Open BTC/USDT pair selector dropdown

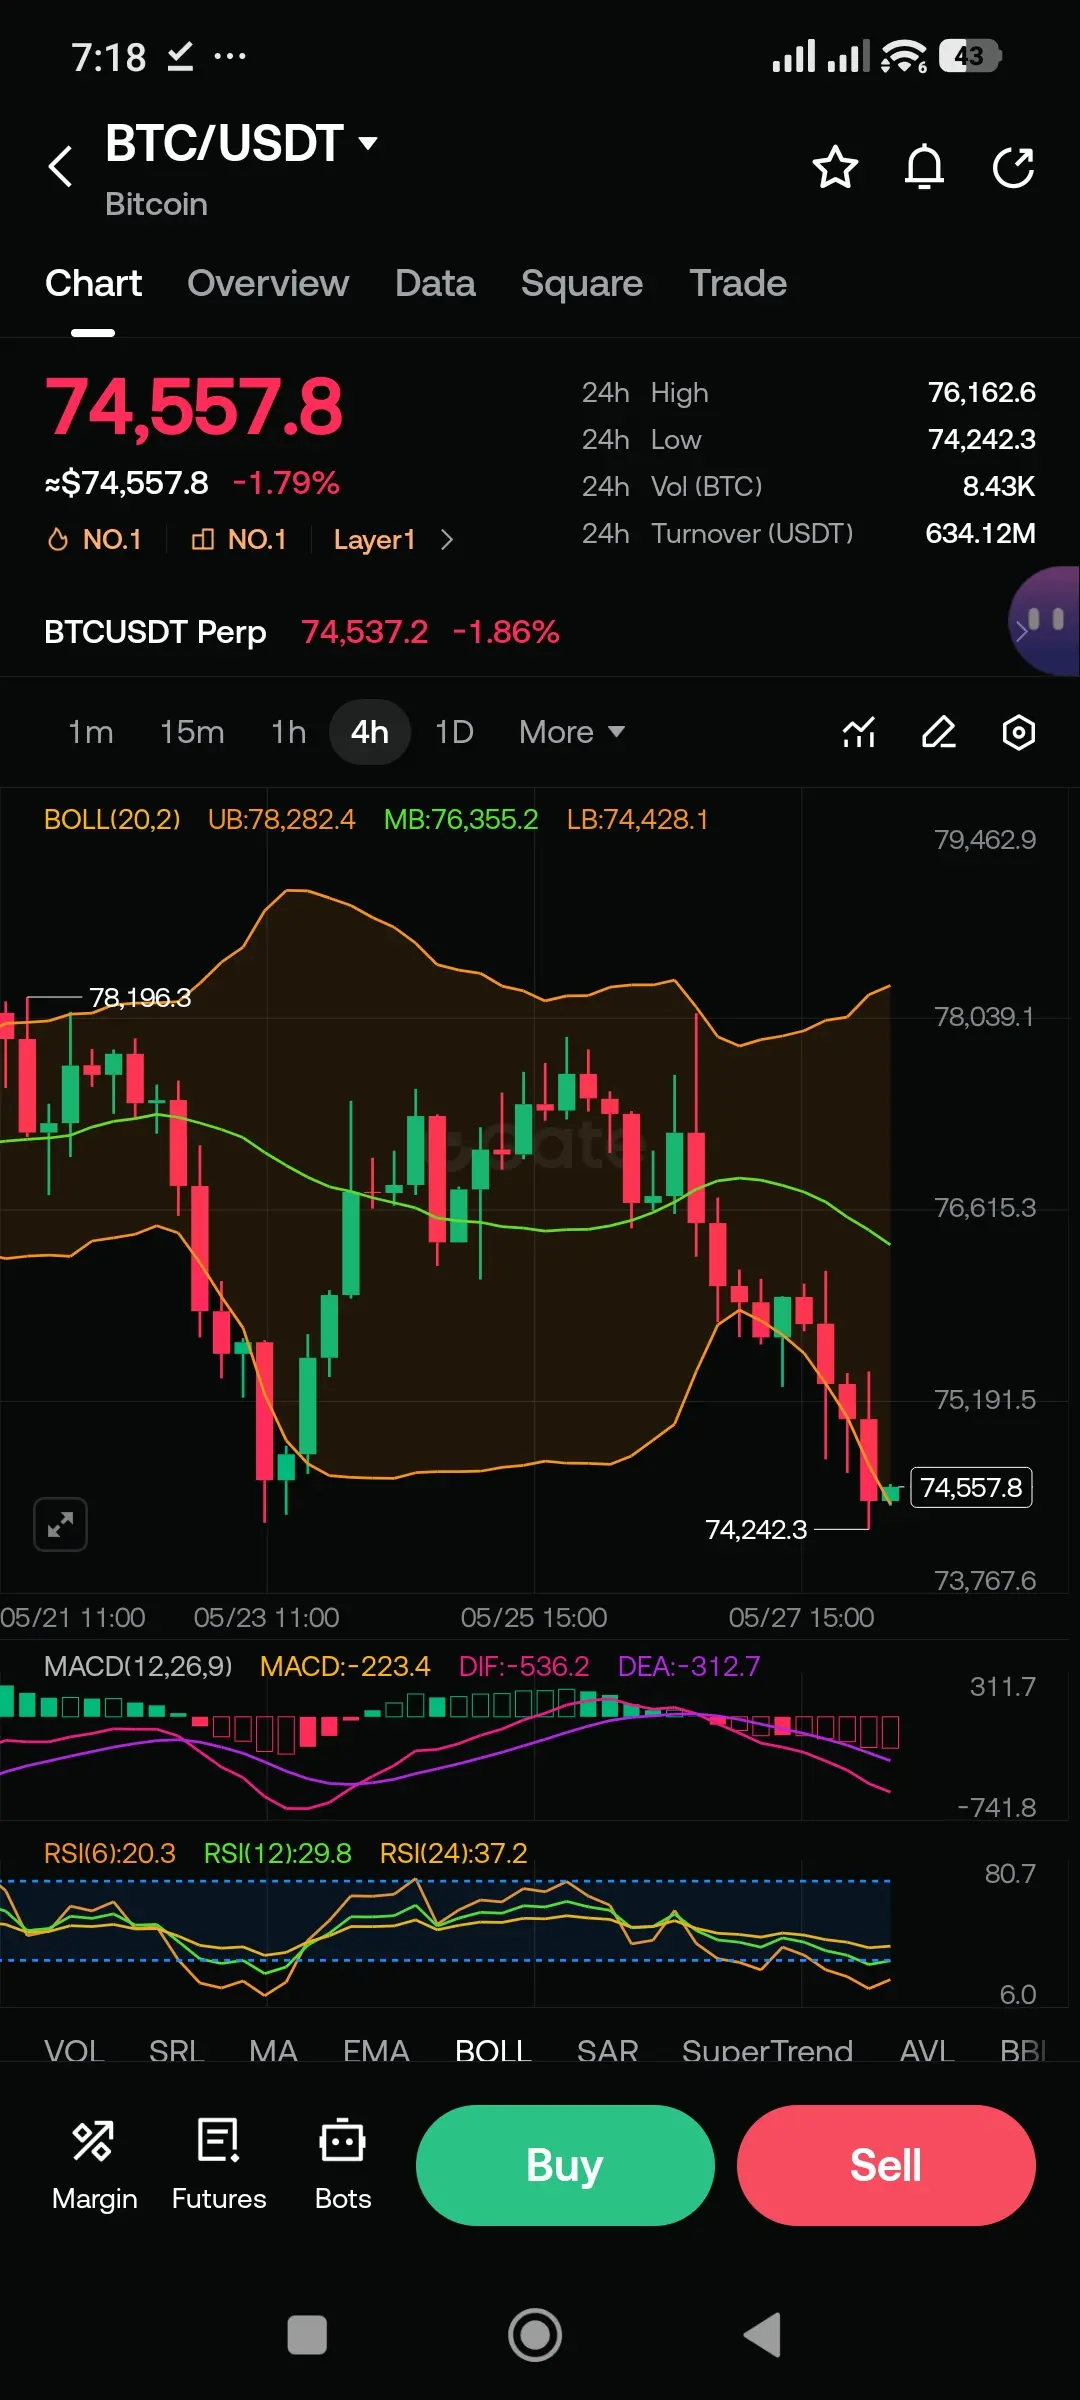click(242, 143)
